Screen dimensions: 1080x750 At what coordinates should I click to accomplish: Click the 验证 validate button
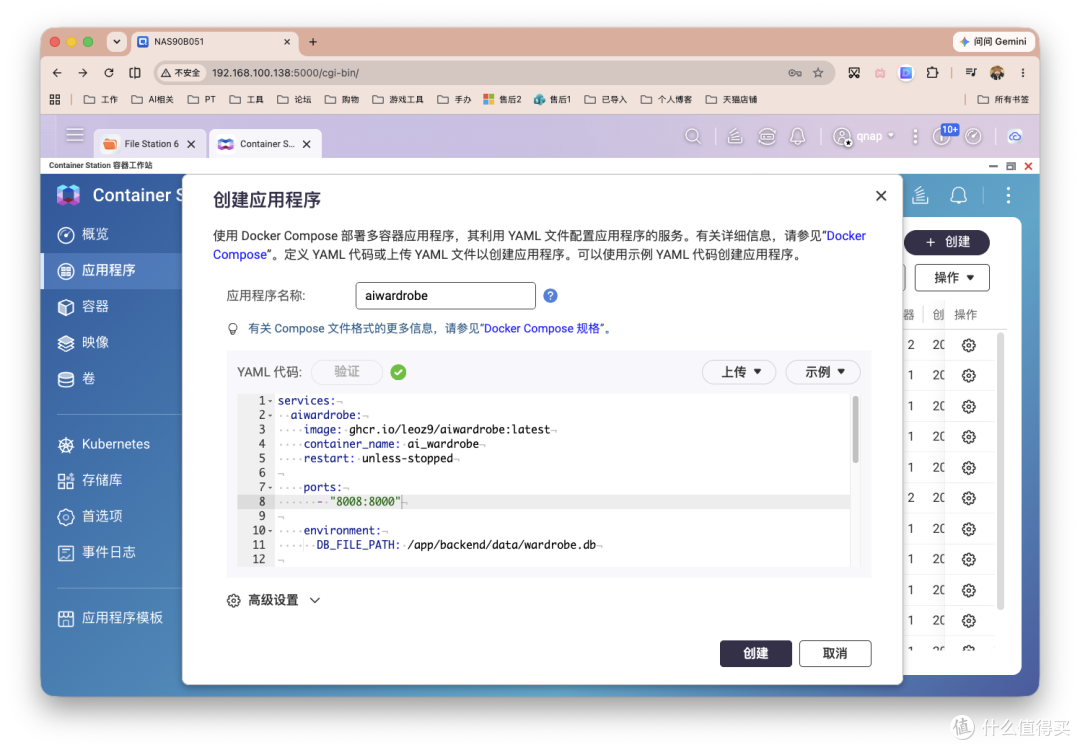346,372
